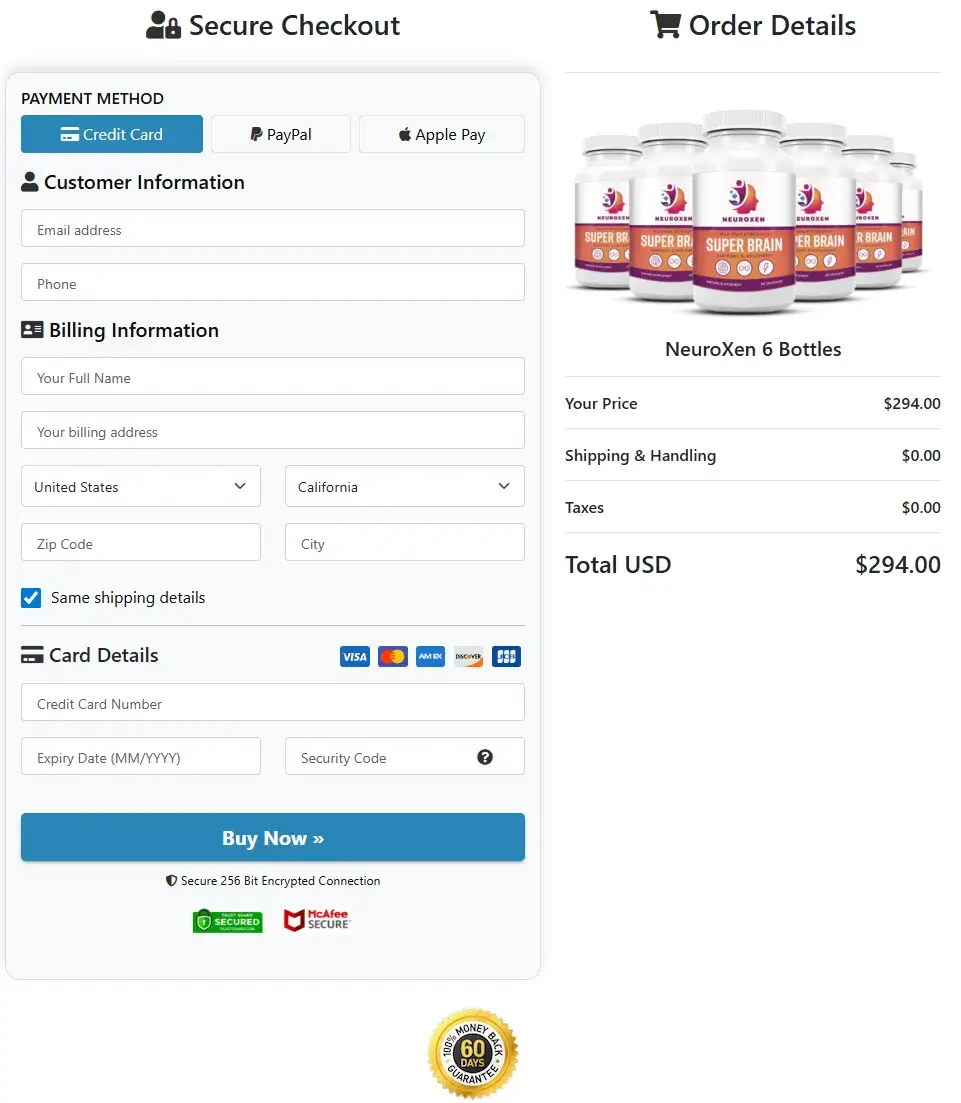Click the Credit Card Number field
The height and width of the screenshot is (1103, 961).
click(272, 703)
